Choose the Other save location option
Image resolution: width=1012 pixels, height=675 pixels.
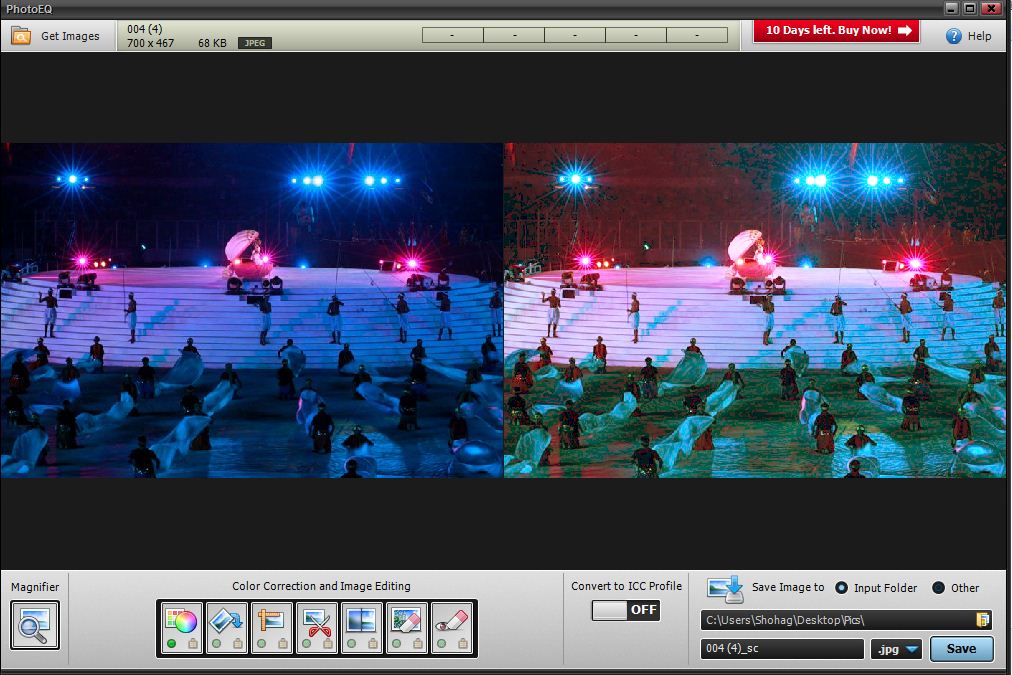pyautogui.click(x=939, y=588)
